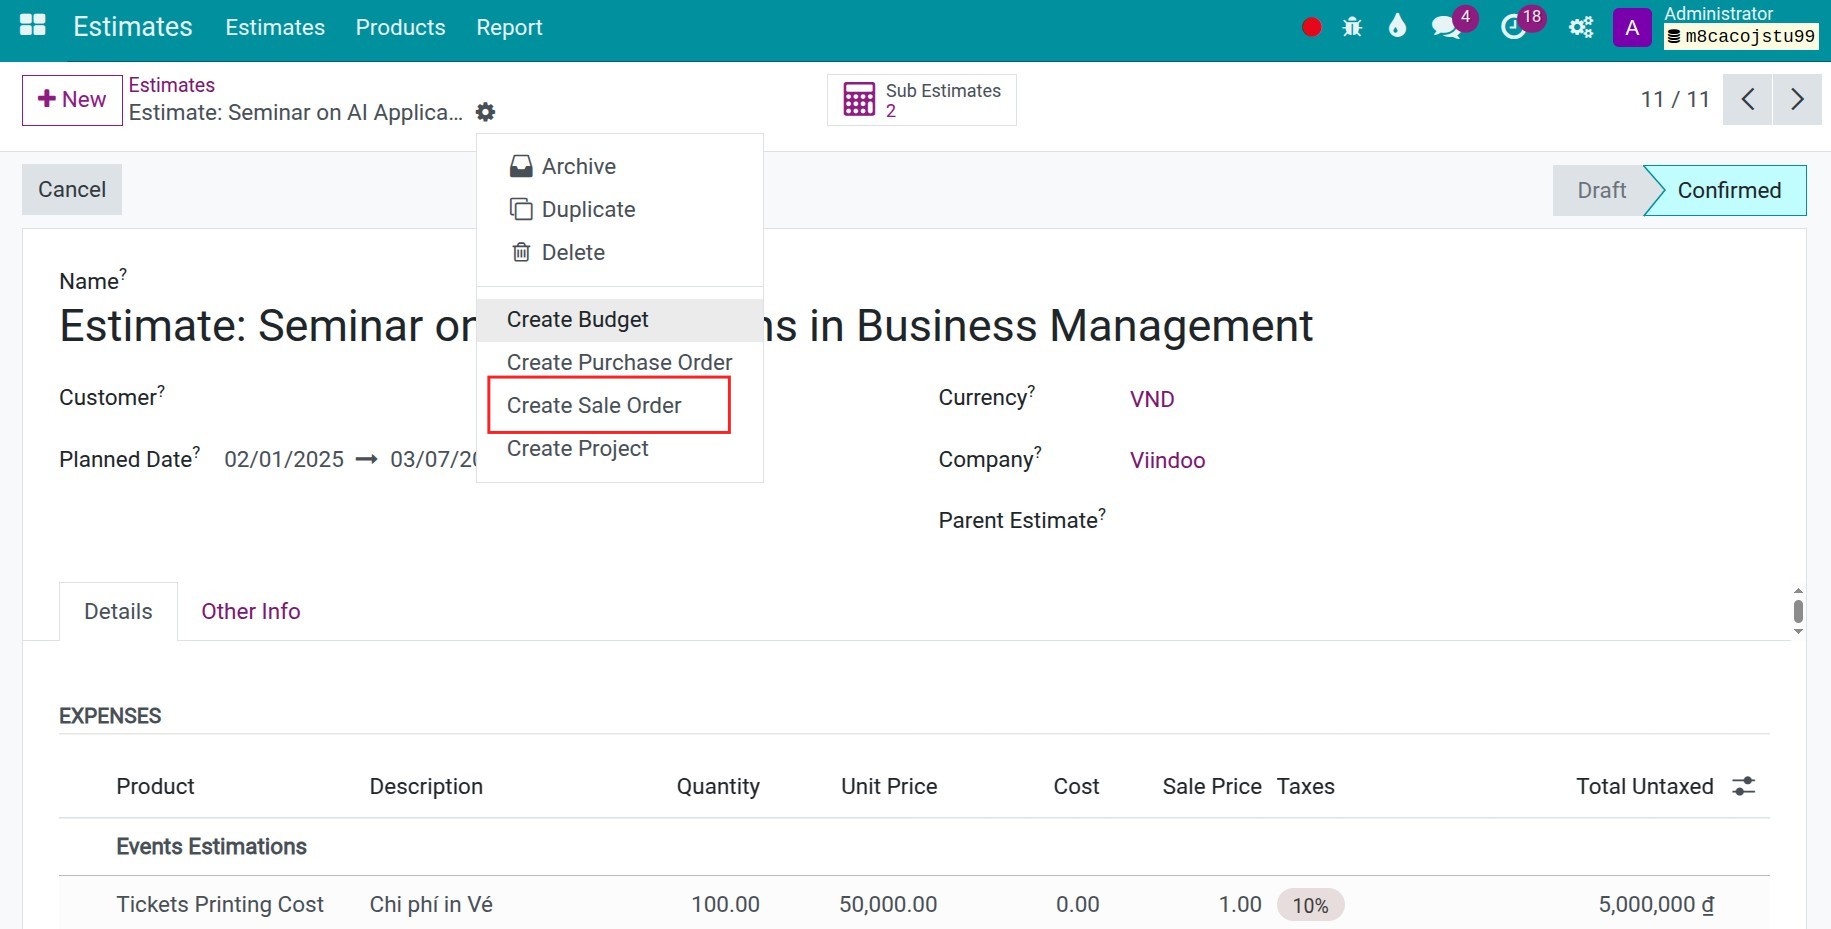This screenshot has height=929, width=1831.
Task: Click the optional columns adjust icon
Action: (1744, 786)
